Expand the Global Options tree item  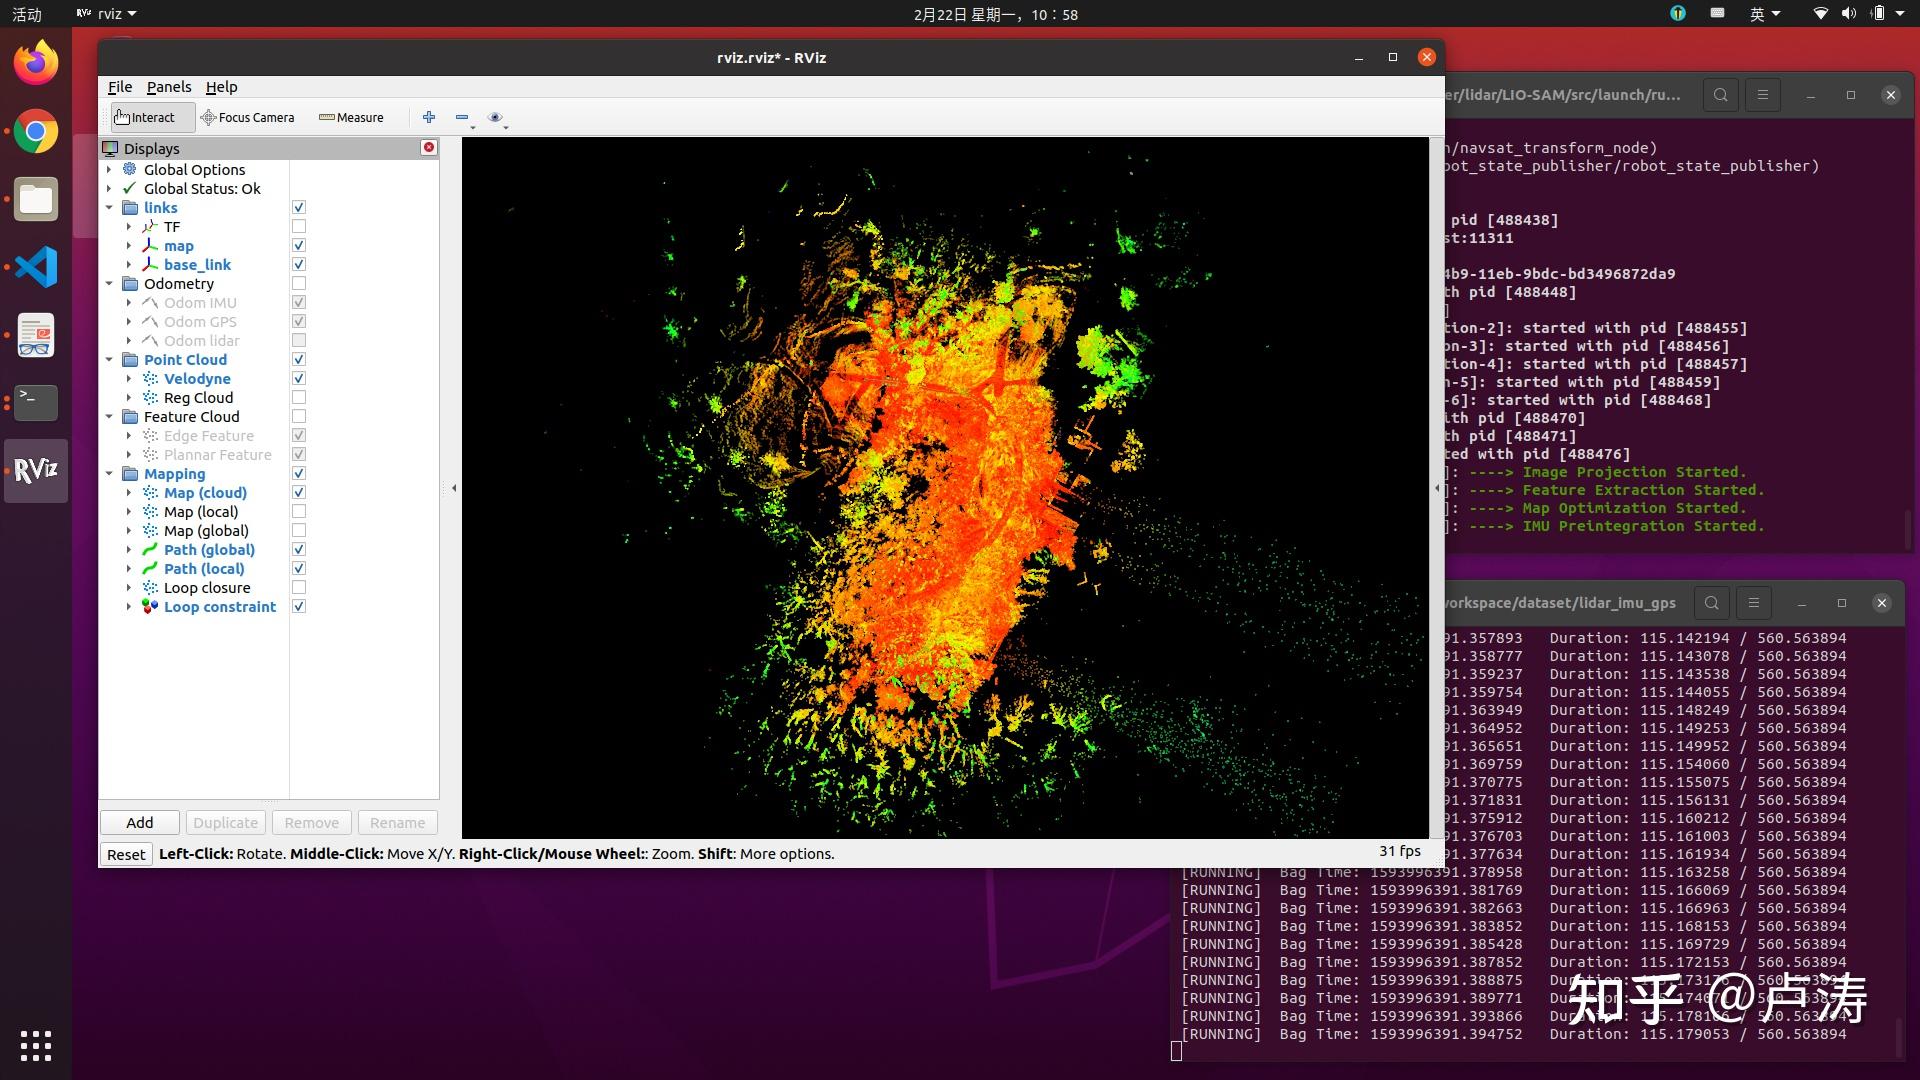tap(109, 170)
